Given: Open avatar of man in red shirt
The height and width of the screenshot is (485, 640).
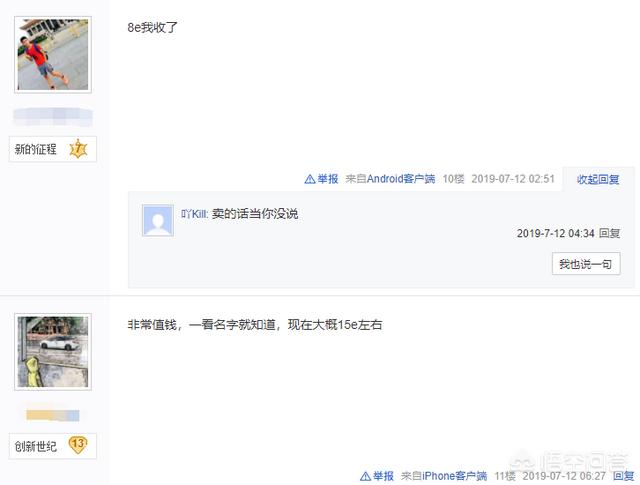Looking at the screenshot, I should (53, 55).
